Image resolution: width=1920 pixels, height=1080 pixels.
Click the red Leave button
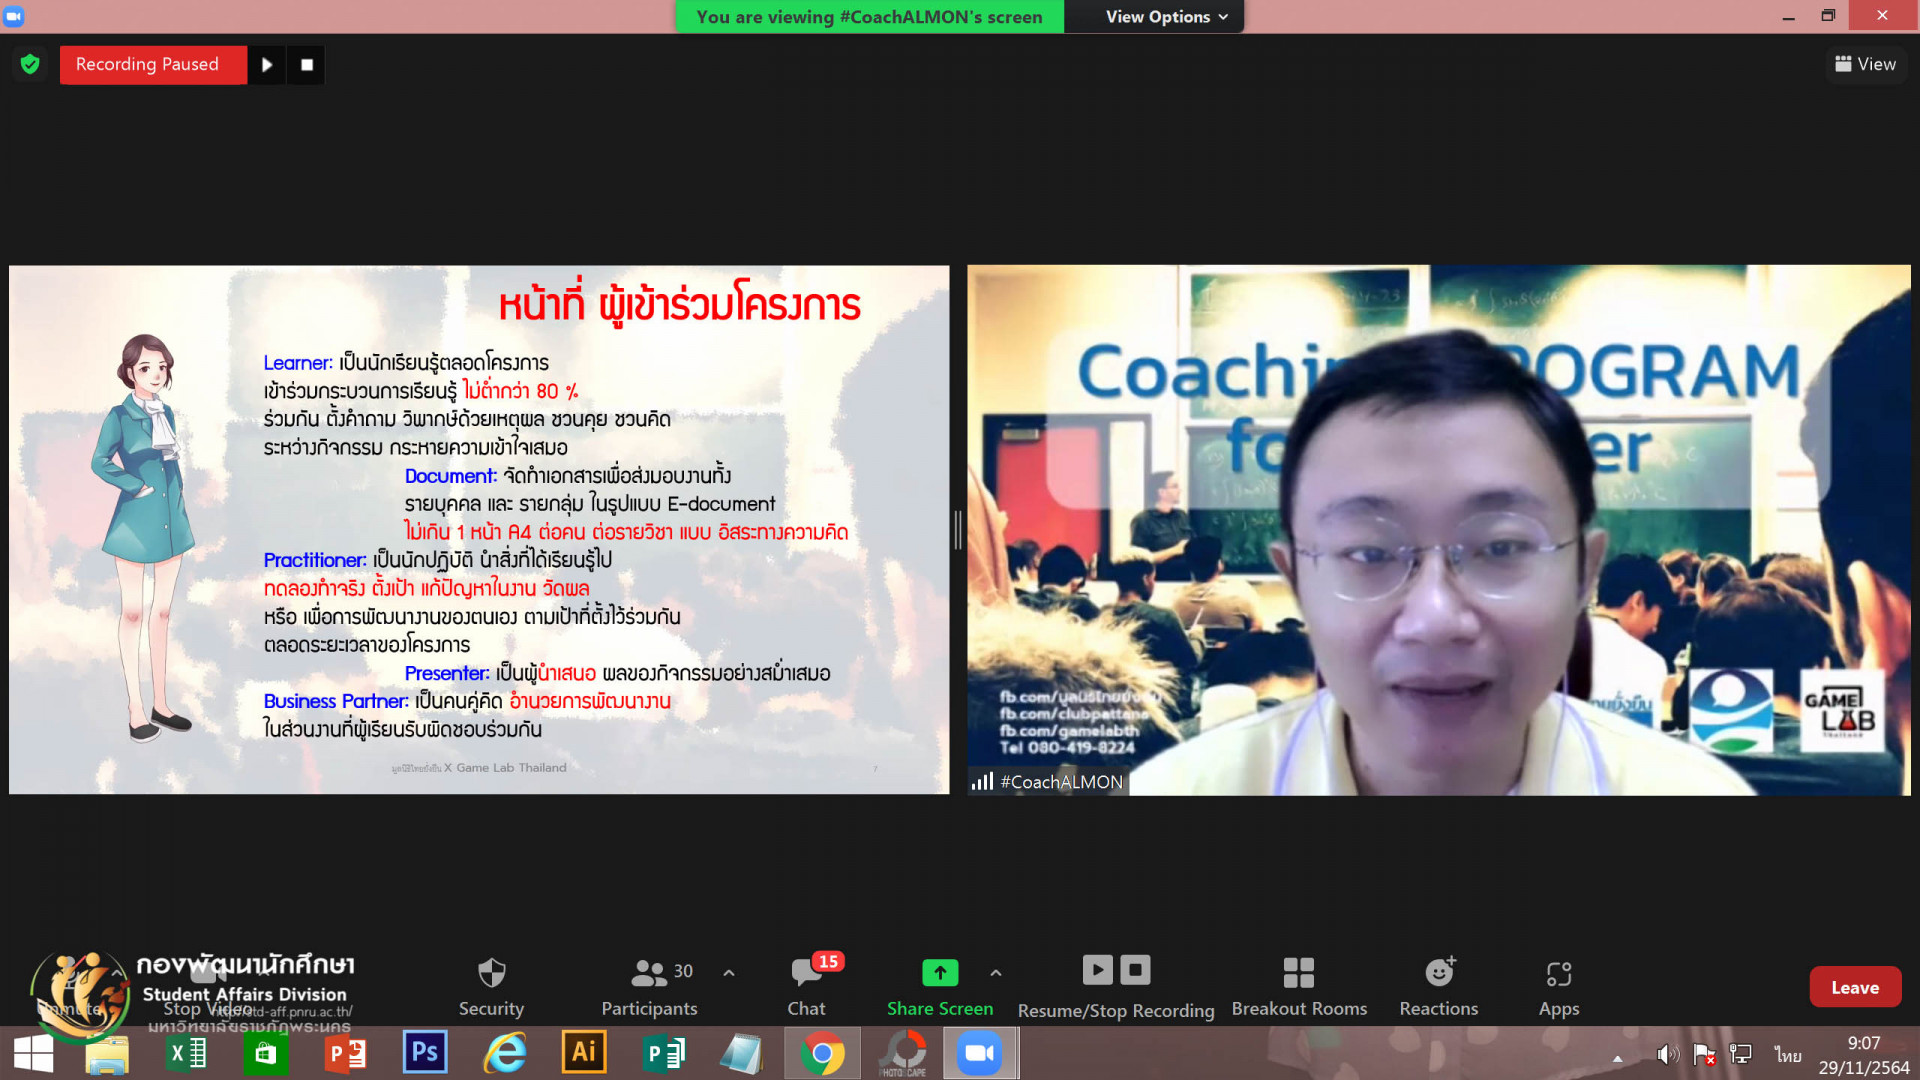(1854, 987)
